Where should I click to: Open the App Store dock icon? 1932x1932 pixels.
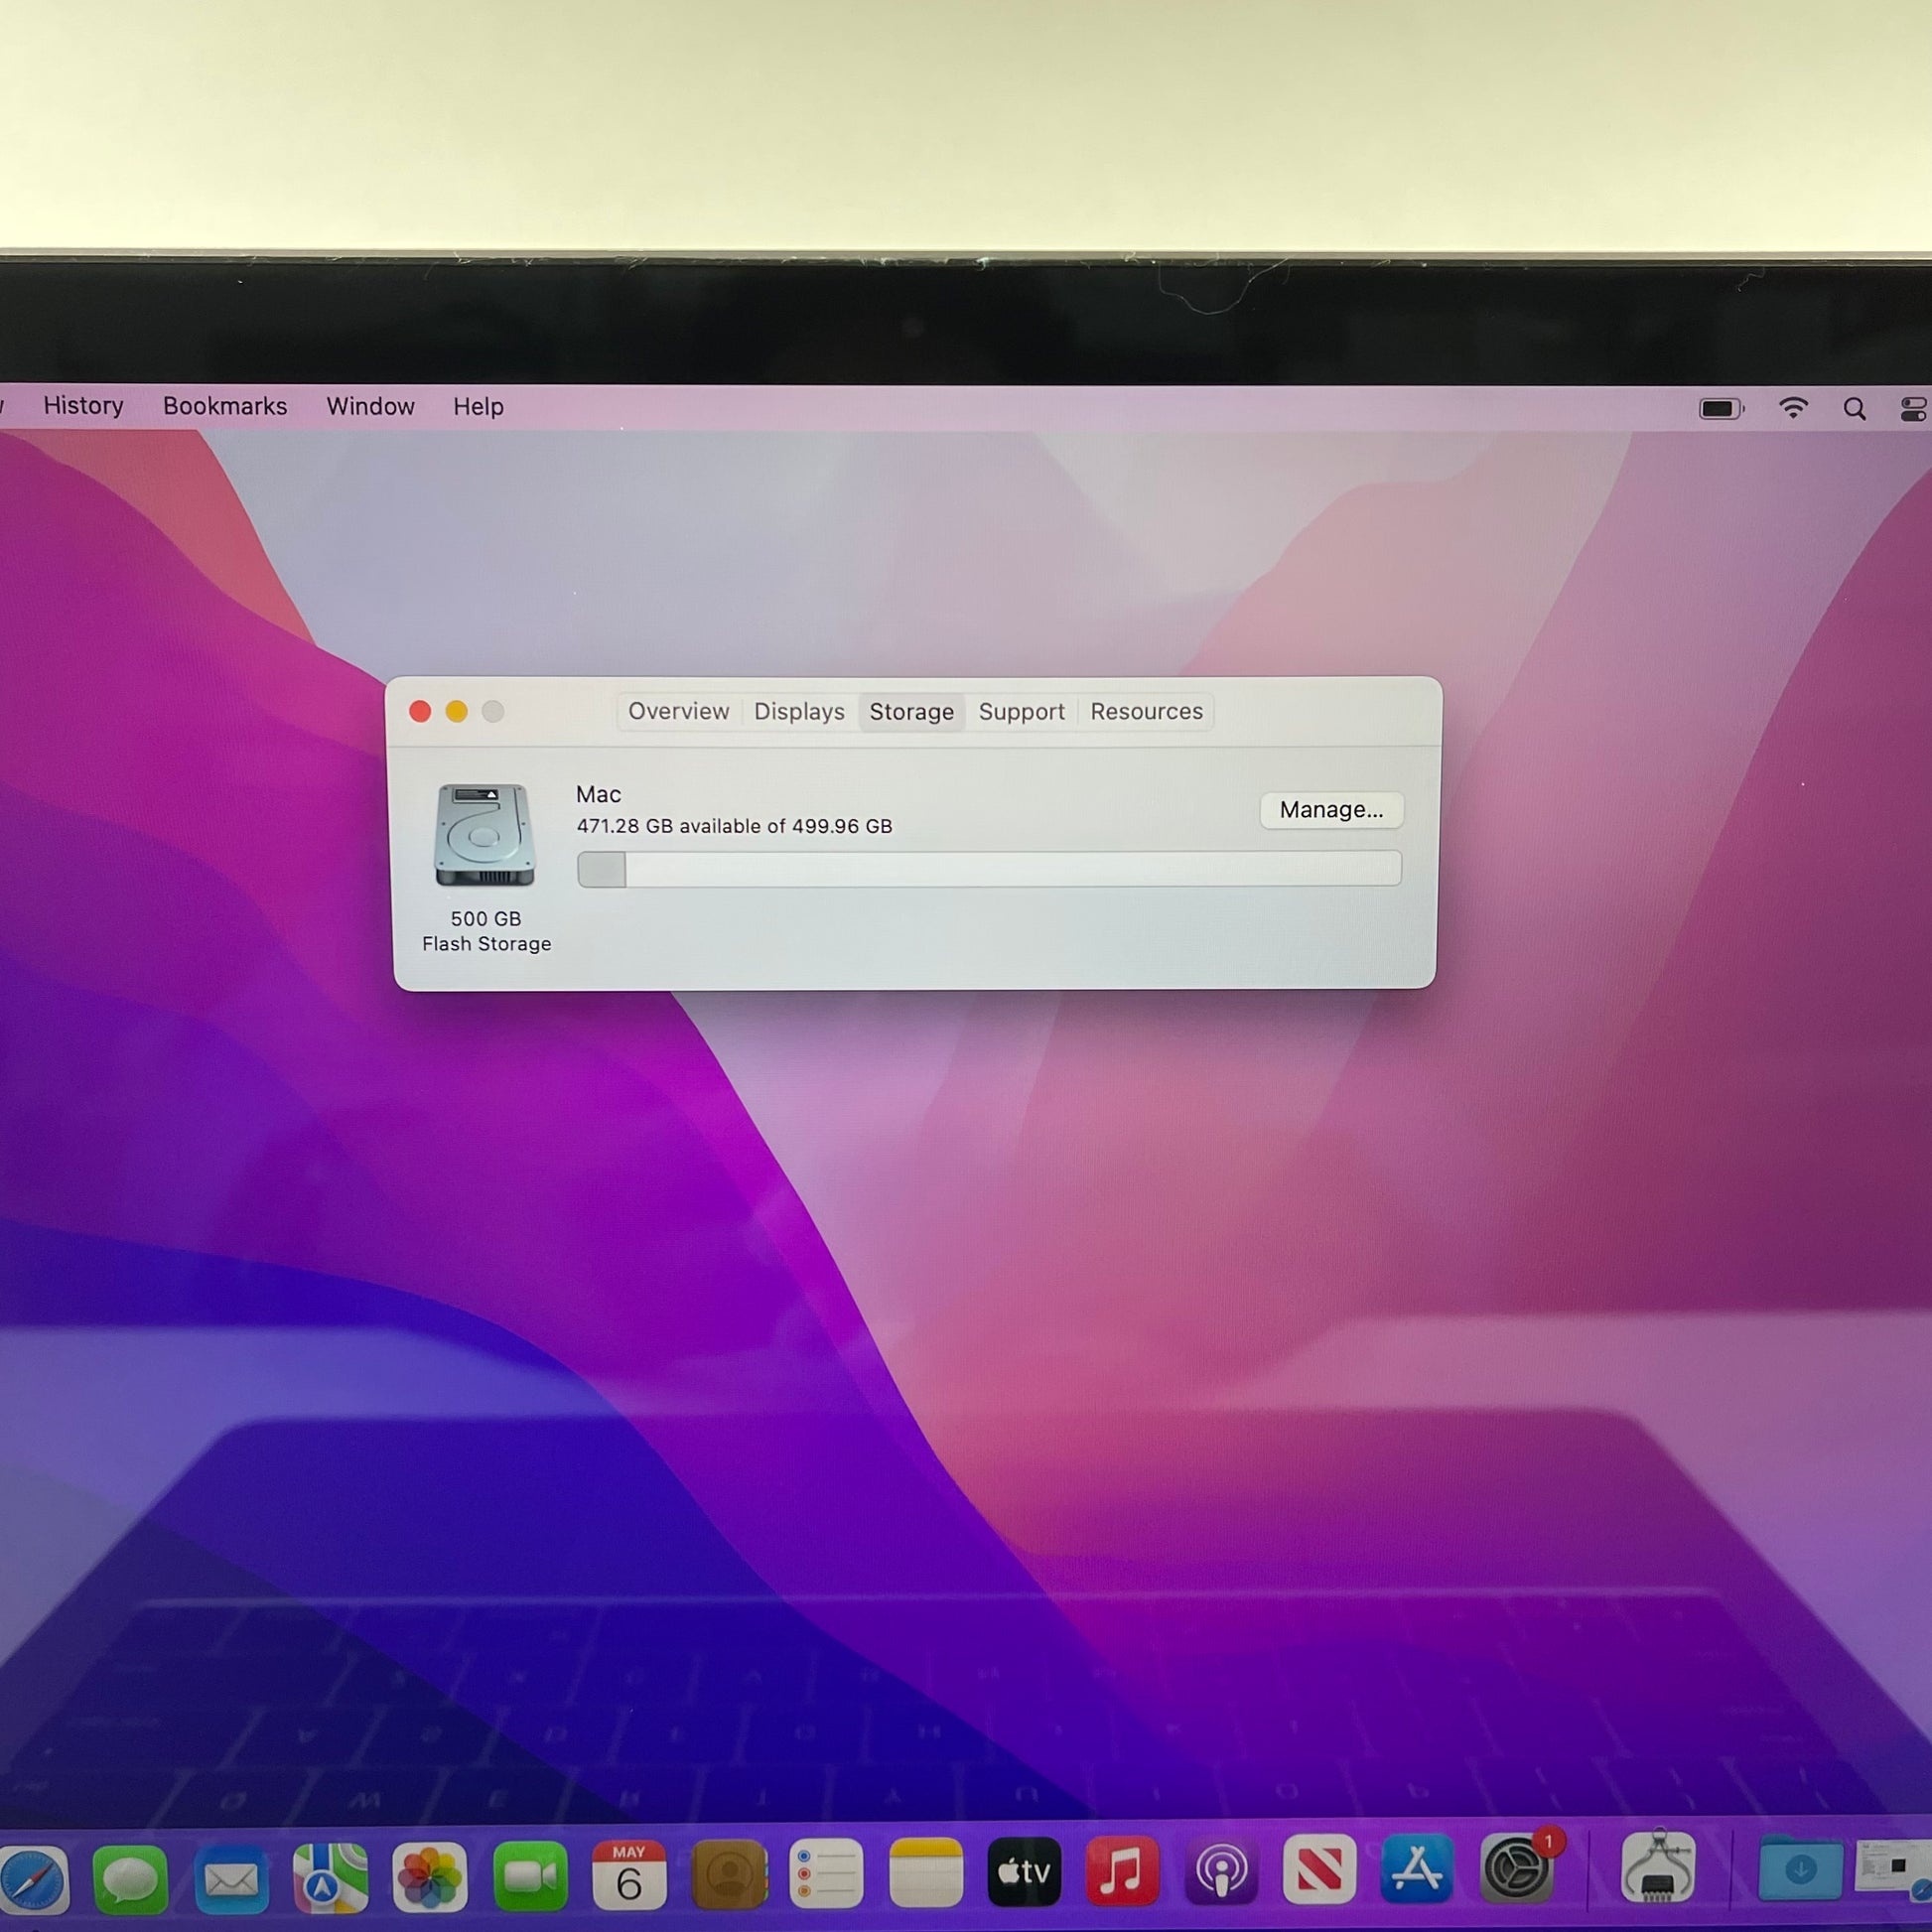pyautogui.click(x=1416, y=1870)
